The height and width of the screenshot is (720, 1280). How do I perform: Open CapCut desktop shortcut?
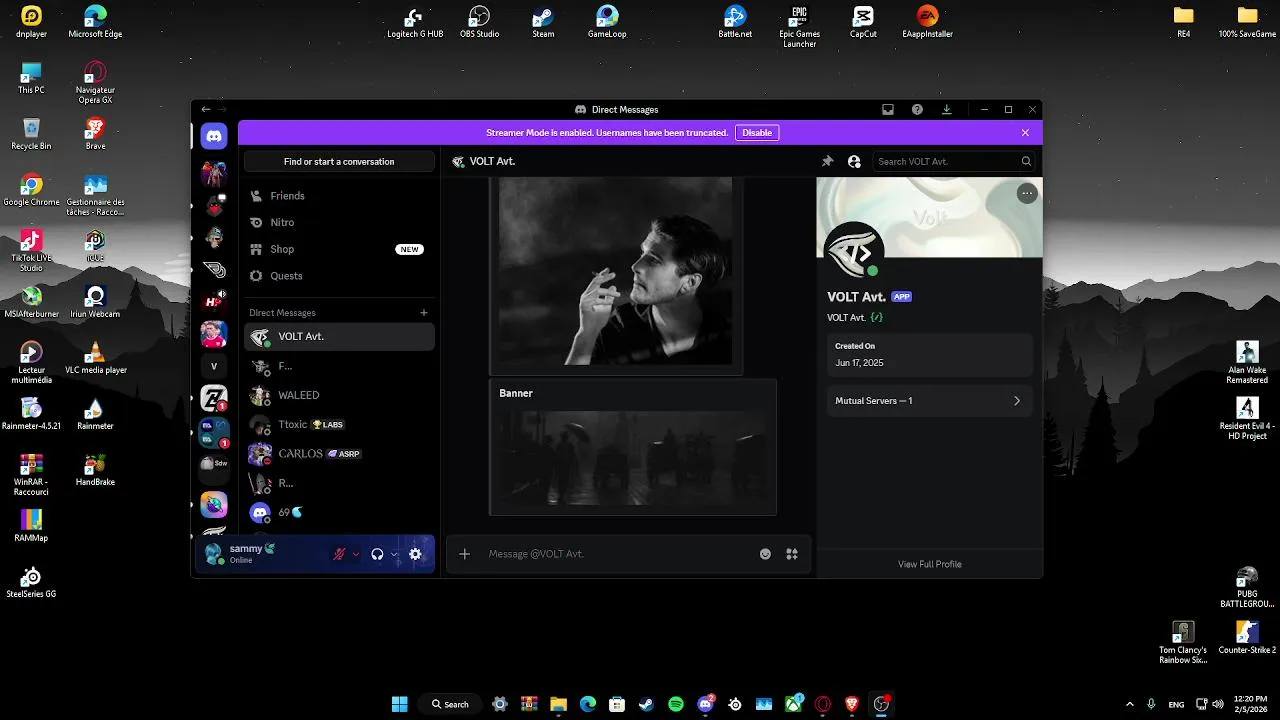(863, 22)
